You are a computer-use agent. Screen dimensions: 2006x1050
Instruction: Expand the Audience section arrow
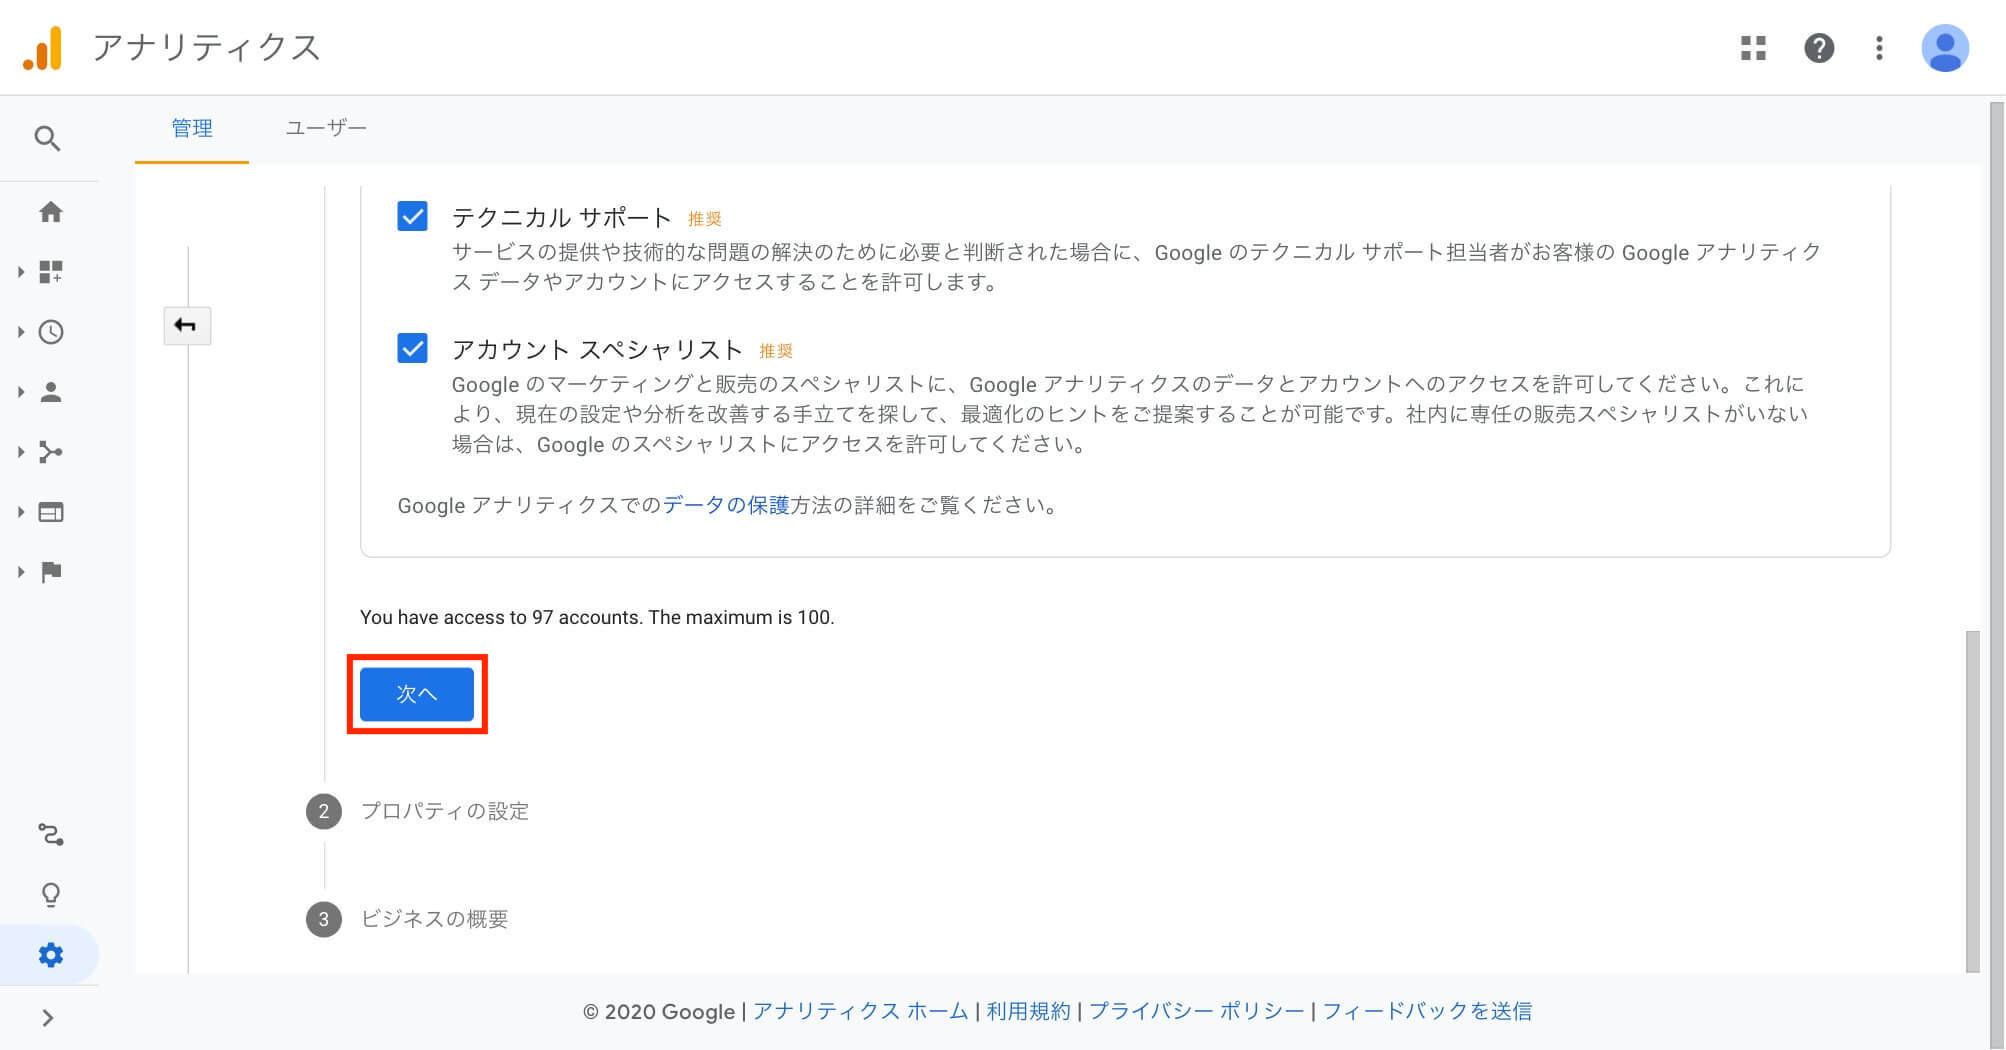click(21, 392)
